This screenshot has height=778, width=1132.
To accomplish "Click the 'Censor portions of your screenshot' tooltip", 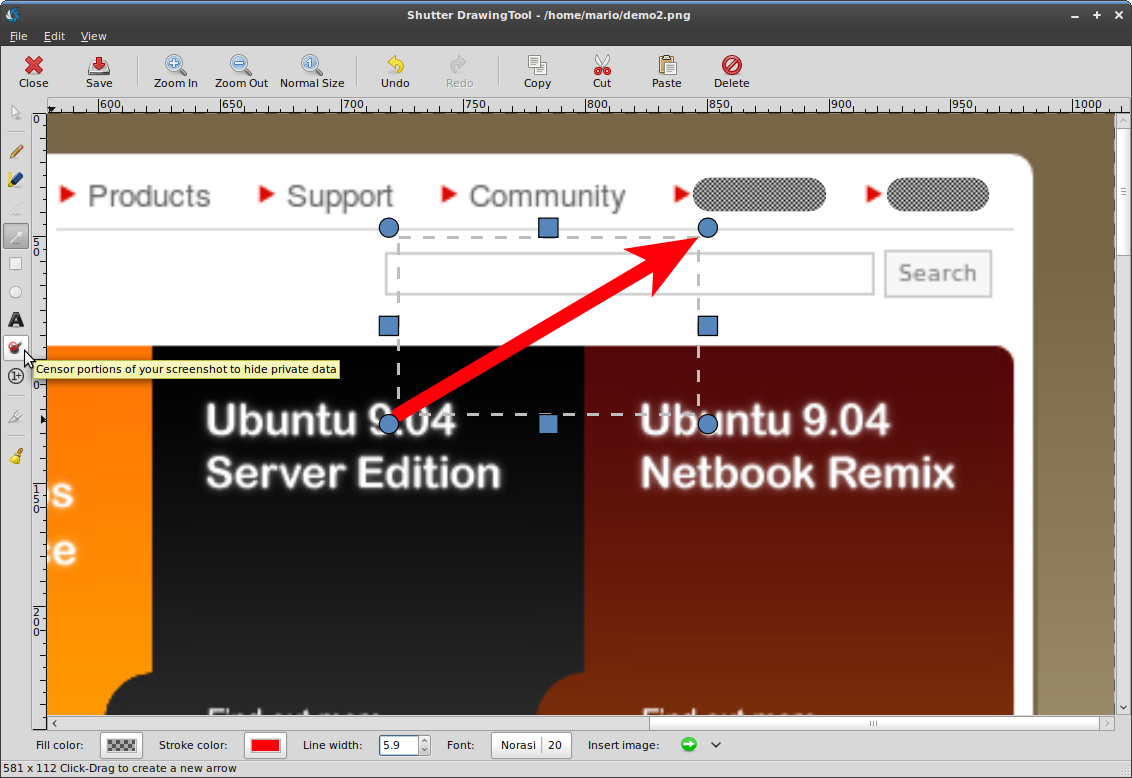I will (186, 370).
